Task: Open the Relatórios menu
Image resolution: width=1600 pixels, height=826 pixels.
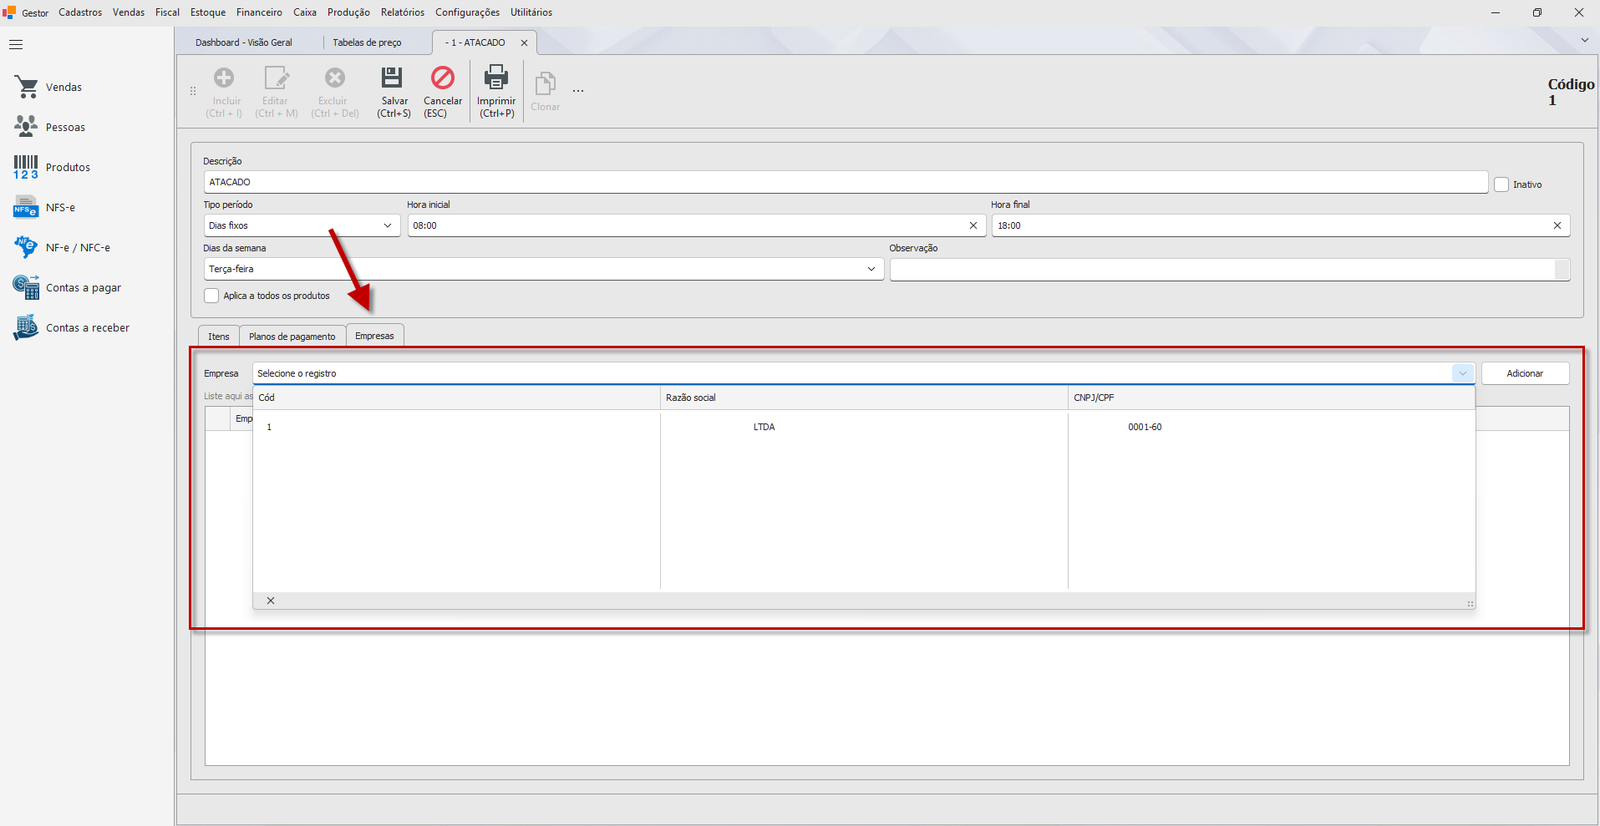Action: click(x=402, y=12)
